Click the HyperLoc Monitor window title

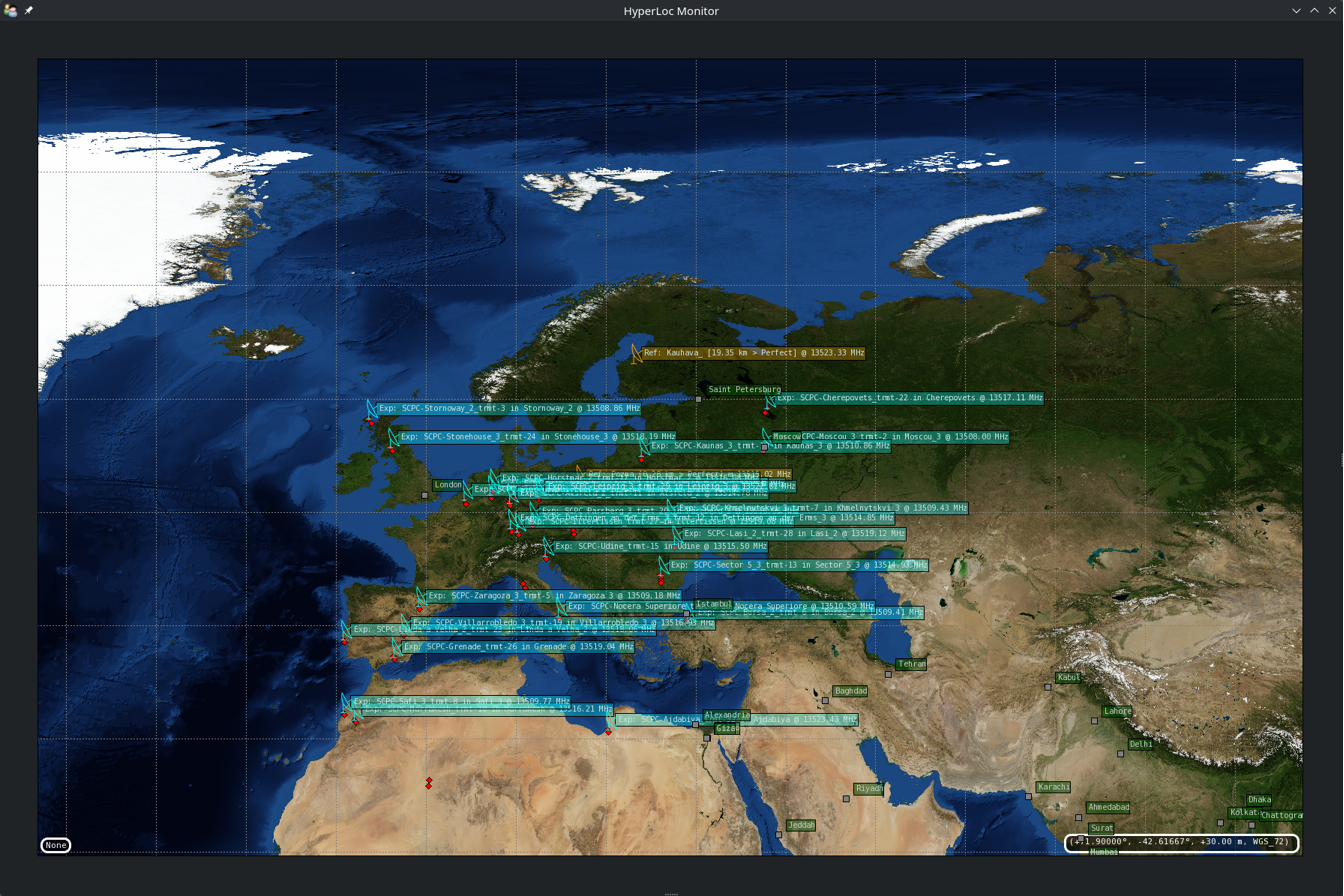[671, 10]
